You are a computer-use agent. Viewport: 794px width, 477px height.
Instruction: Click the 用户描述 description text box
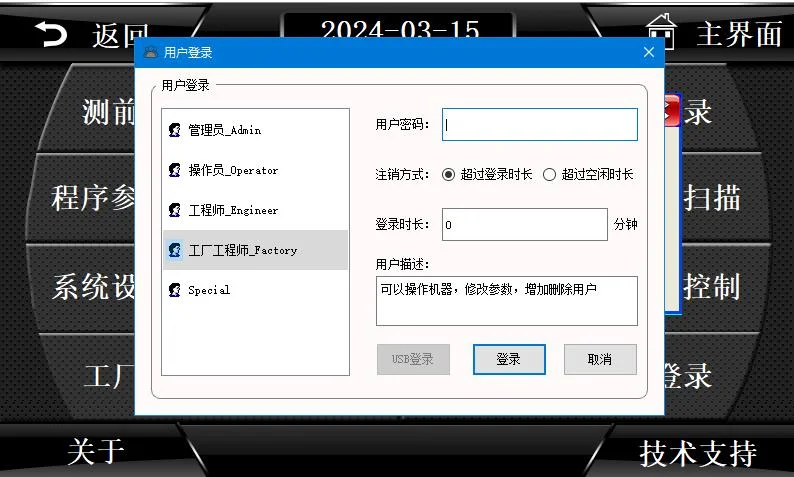(506, 301)
